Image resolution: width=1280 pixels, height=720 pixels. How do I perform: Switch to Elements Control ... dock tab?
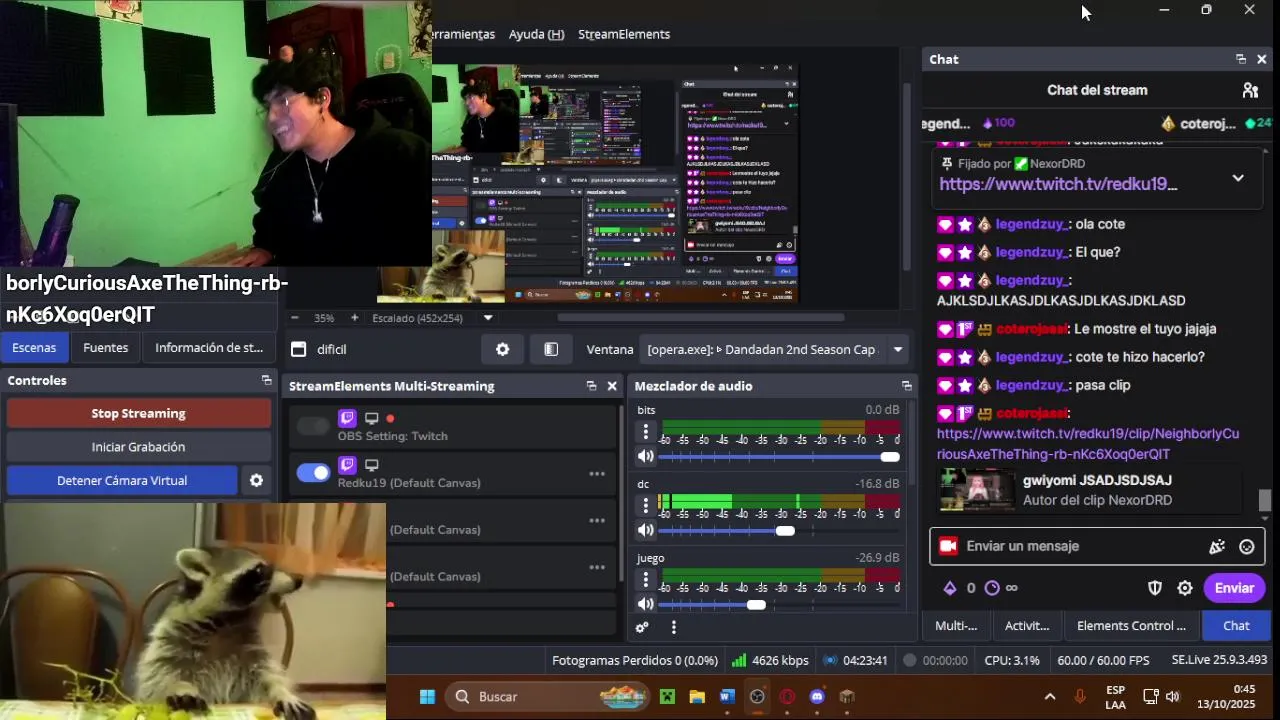pos(1131,626)
